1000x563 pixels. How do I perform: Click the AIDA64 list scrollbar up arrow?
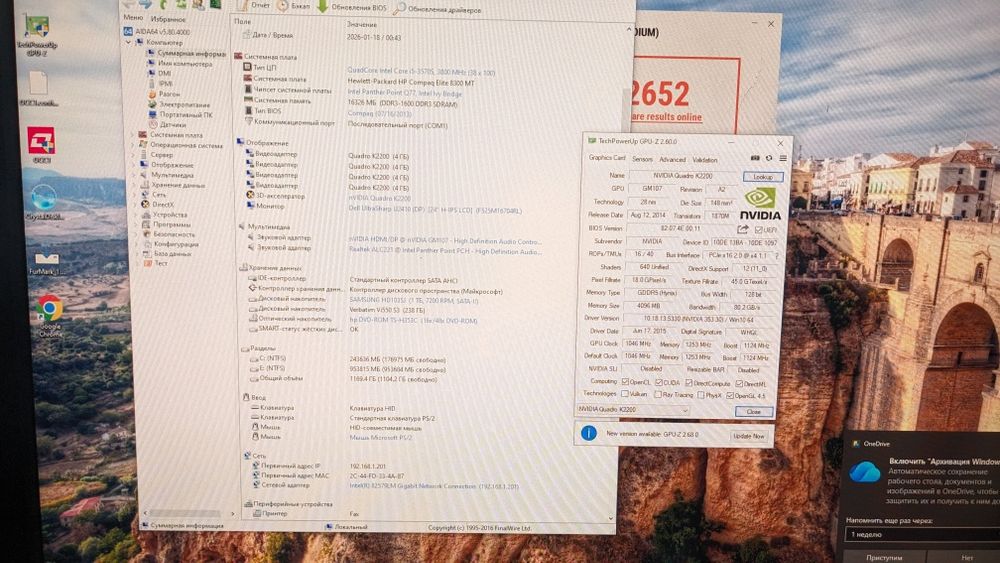pos(628,30)
